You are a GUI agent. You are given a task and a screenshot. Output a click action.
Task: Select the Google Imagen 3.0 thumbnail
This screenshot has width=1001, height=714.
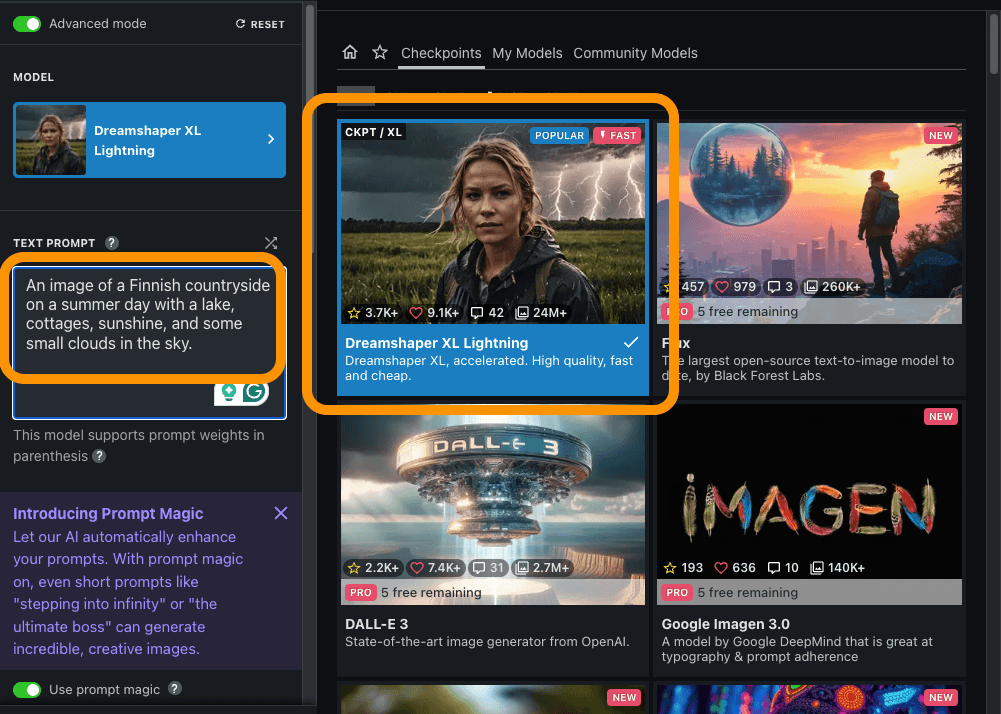coord(809,505)
